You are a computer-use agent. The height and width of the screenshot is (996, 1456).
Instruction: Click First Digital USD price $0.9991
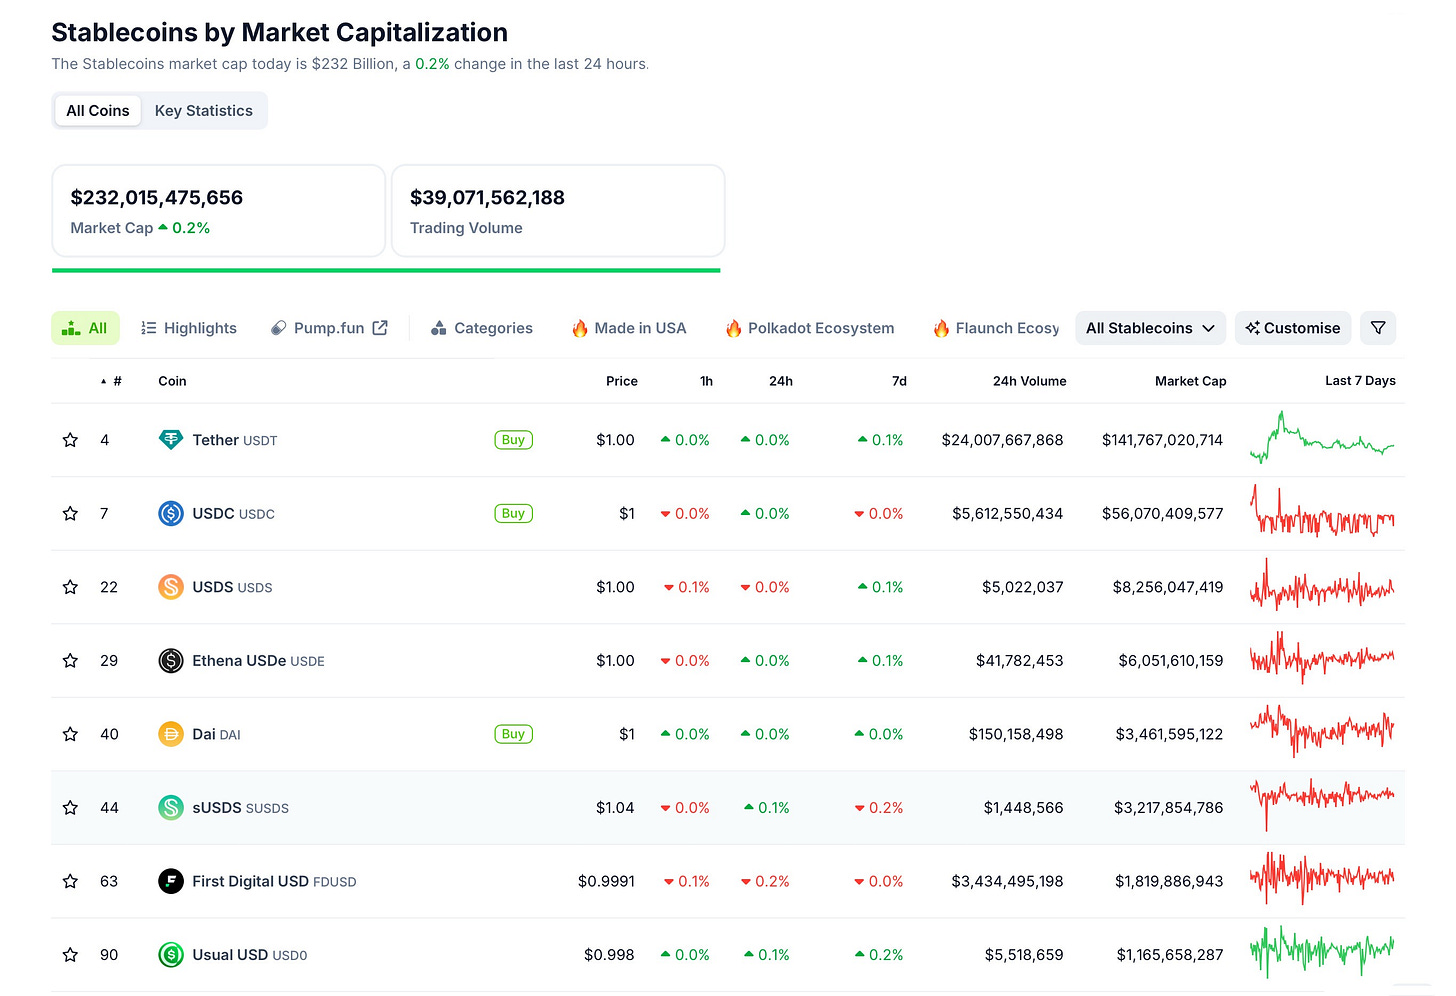pyautogui.click(x=606, y=881)
